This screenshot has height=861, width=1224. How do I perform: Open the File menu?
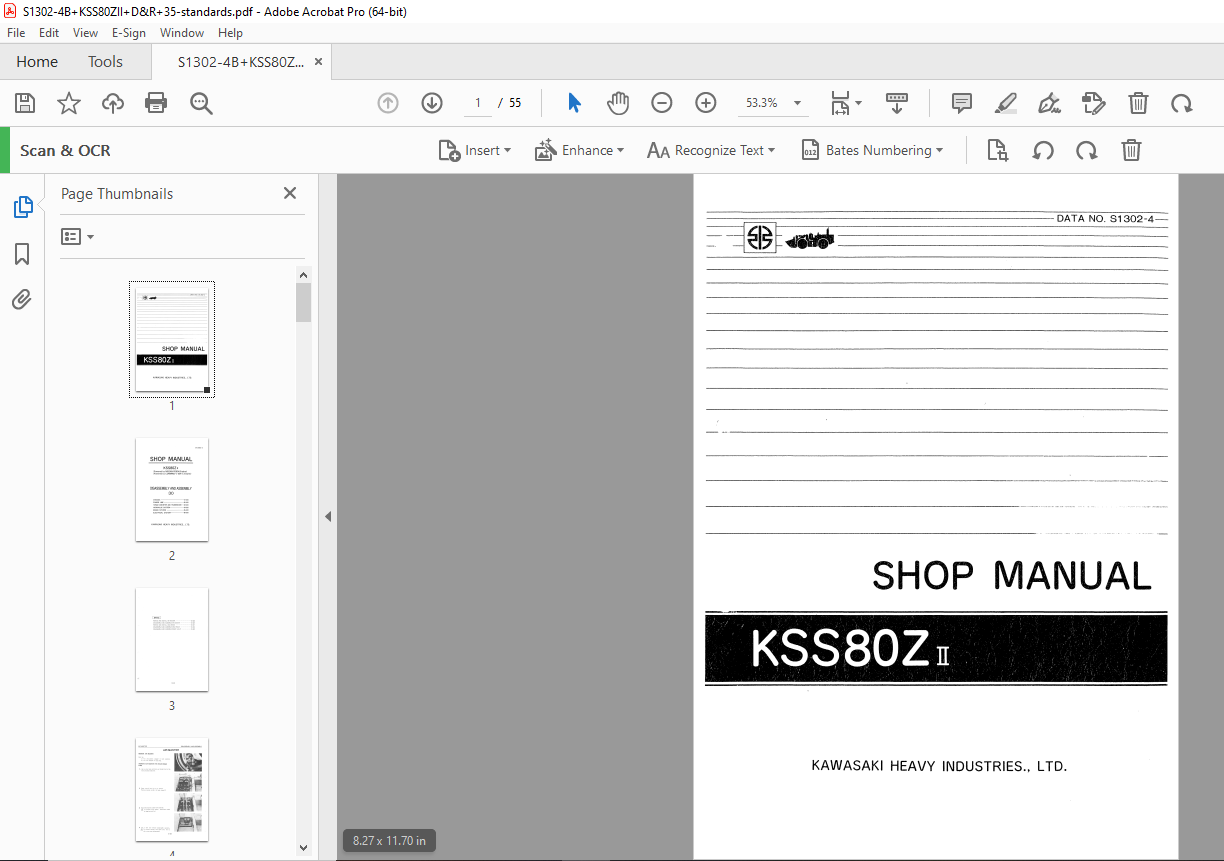click(x=16, y=33)
